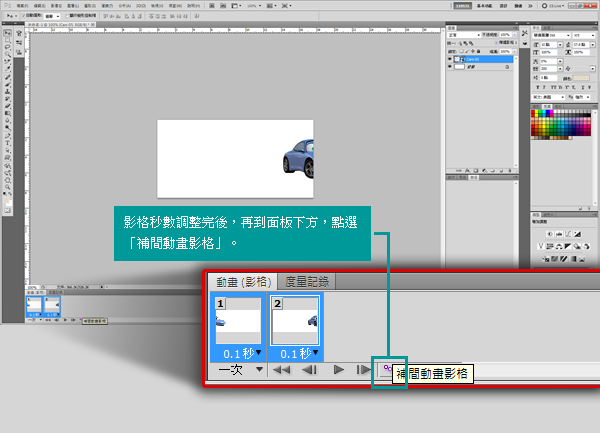Add a Levels adjustment
This screenshot has height=433, width=600.
click(559, 234)
